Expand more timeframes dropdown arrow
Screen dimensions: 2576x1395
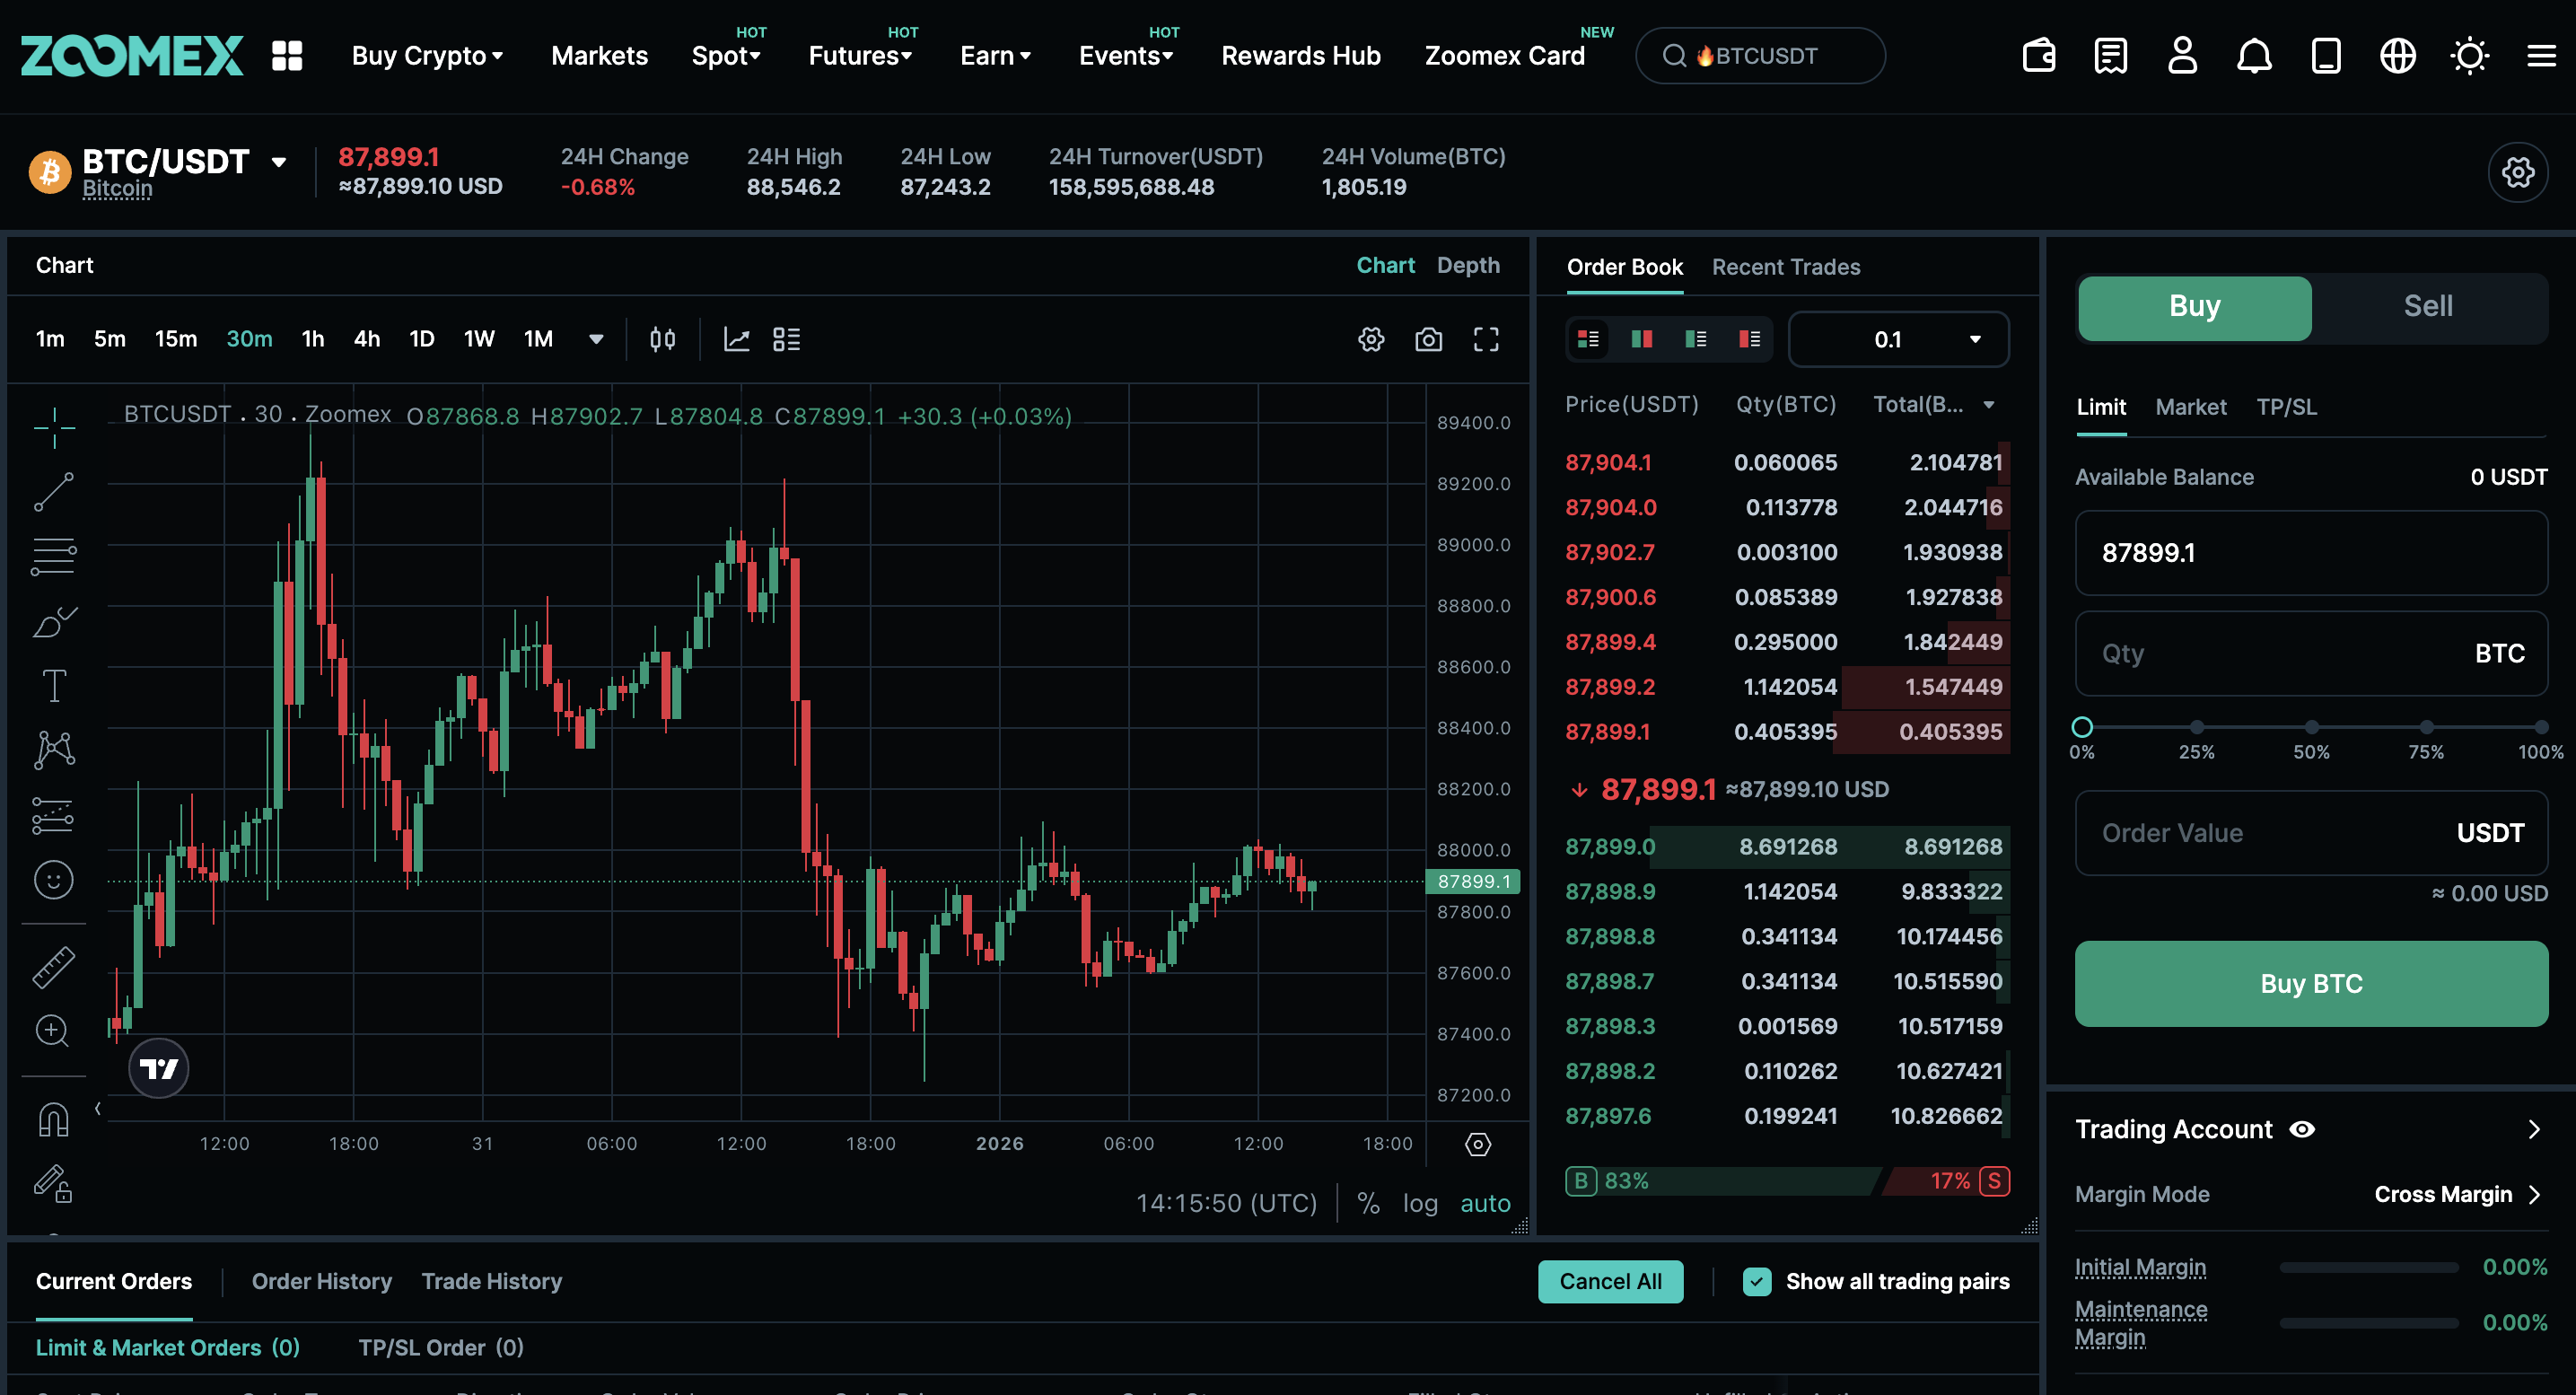point(596,340)
